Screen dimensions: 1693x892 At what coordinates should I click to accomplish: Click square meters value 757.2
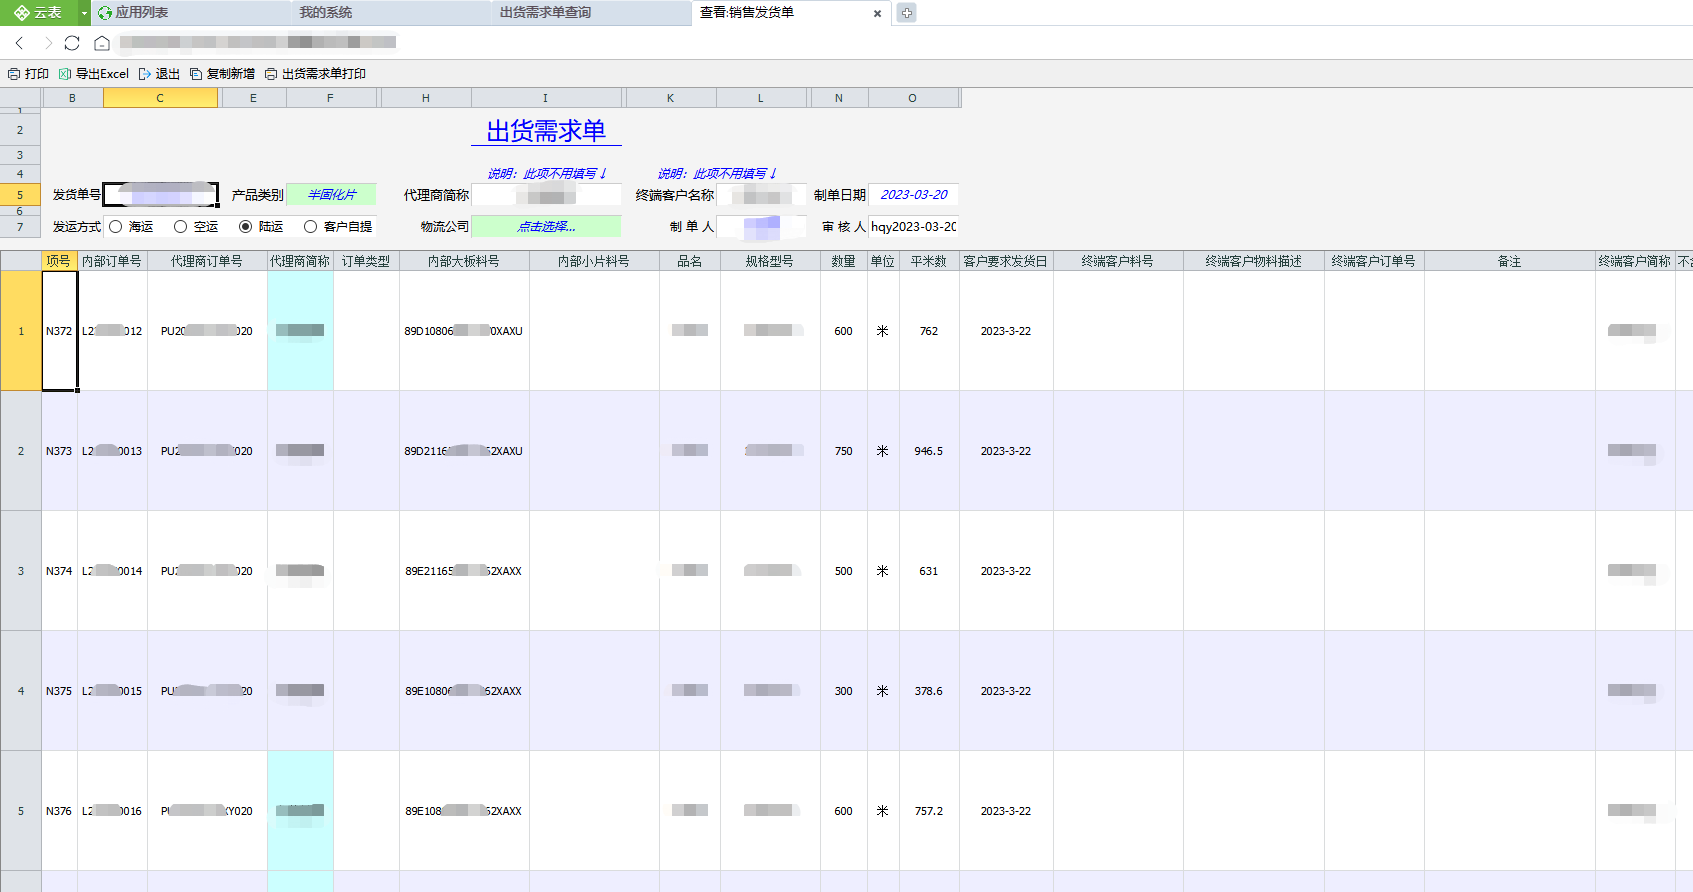click(929, 811)
